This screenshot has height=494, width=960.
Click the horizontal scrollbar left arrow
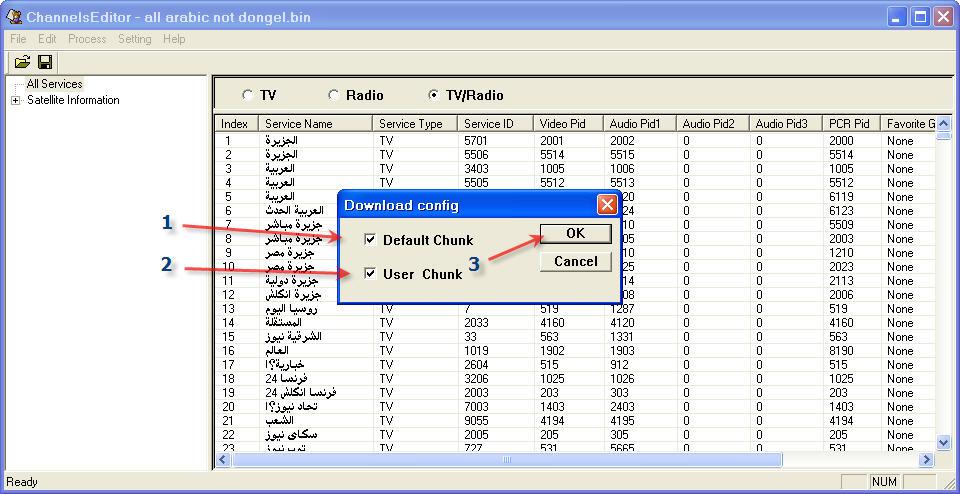tap(224, 459)
